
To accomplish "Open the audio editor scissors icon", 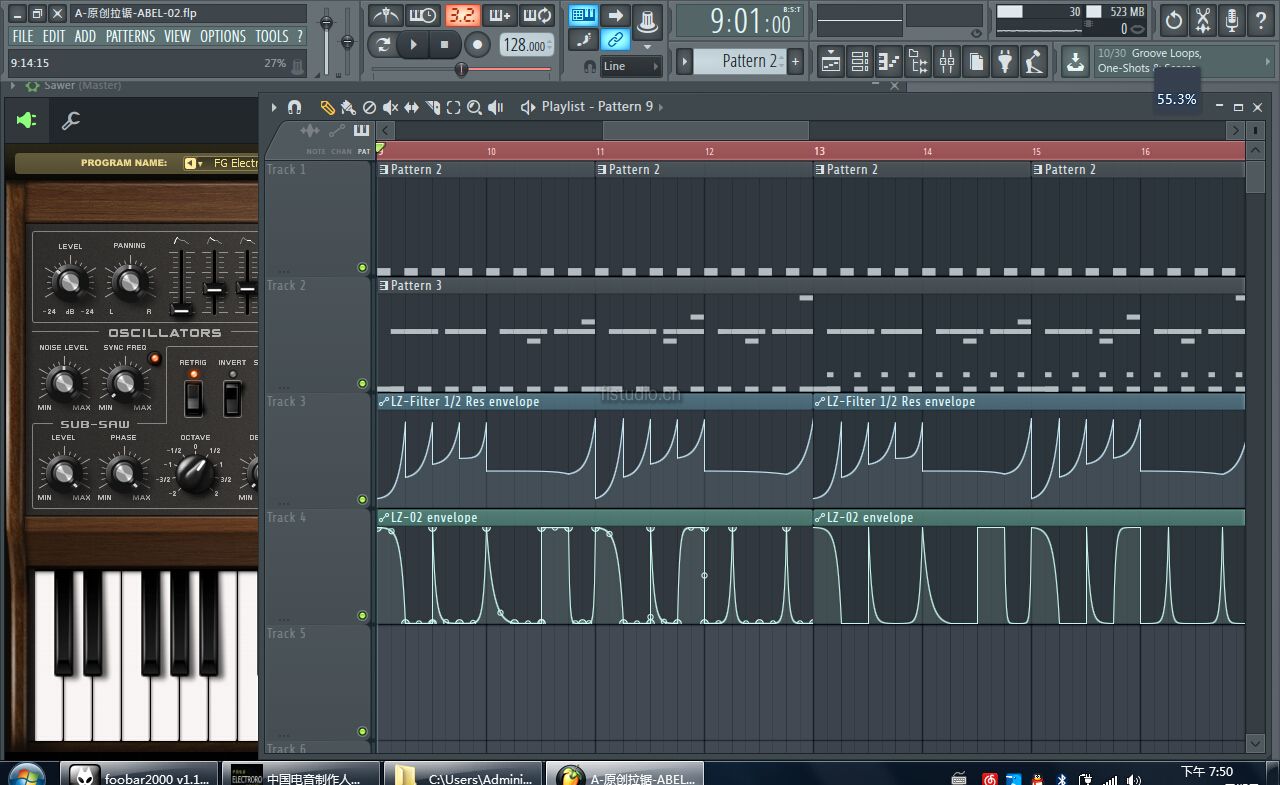I will [1203, 20].
